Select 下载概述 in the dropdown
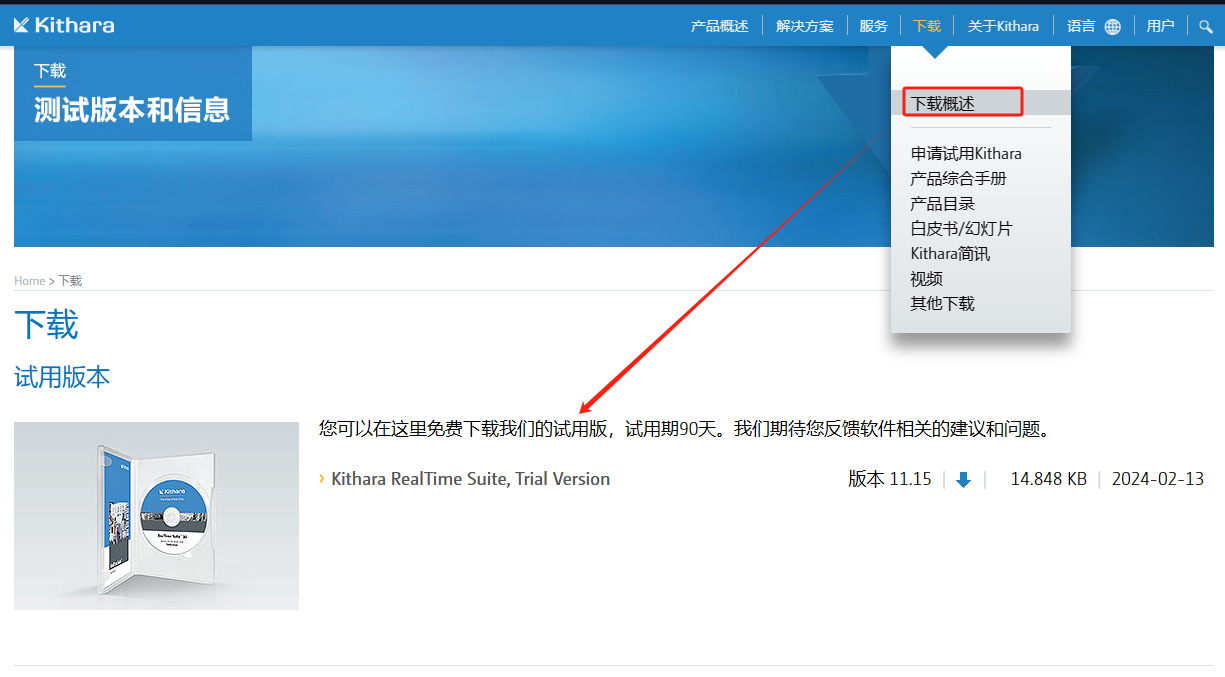Screen dimensions: 1225x677 tap(942, 103)
